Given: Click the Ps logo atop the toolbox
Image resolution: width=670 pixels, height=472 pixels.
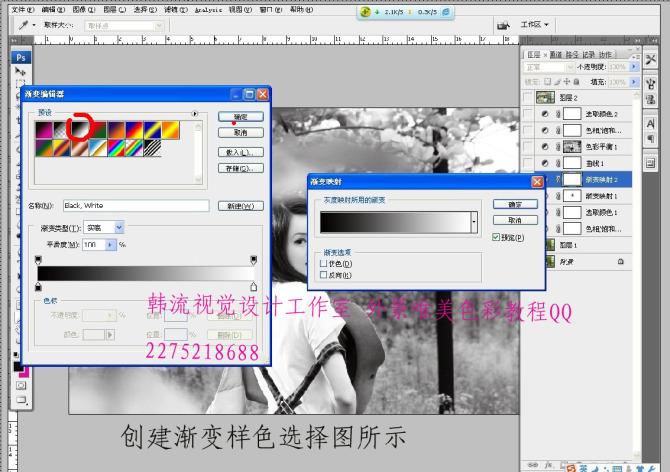Looking at the screenshot, I should (21, 57).
